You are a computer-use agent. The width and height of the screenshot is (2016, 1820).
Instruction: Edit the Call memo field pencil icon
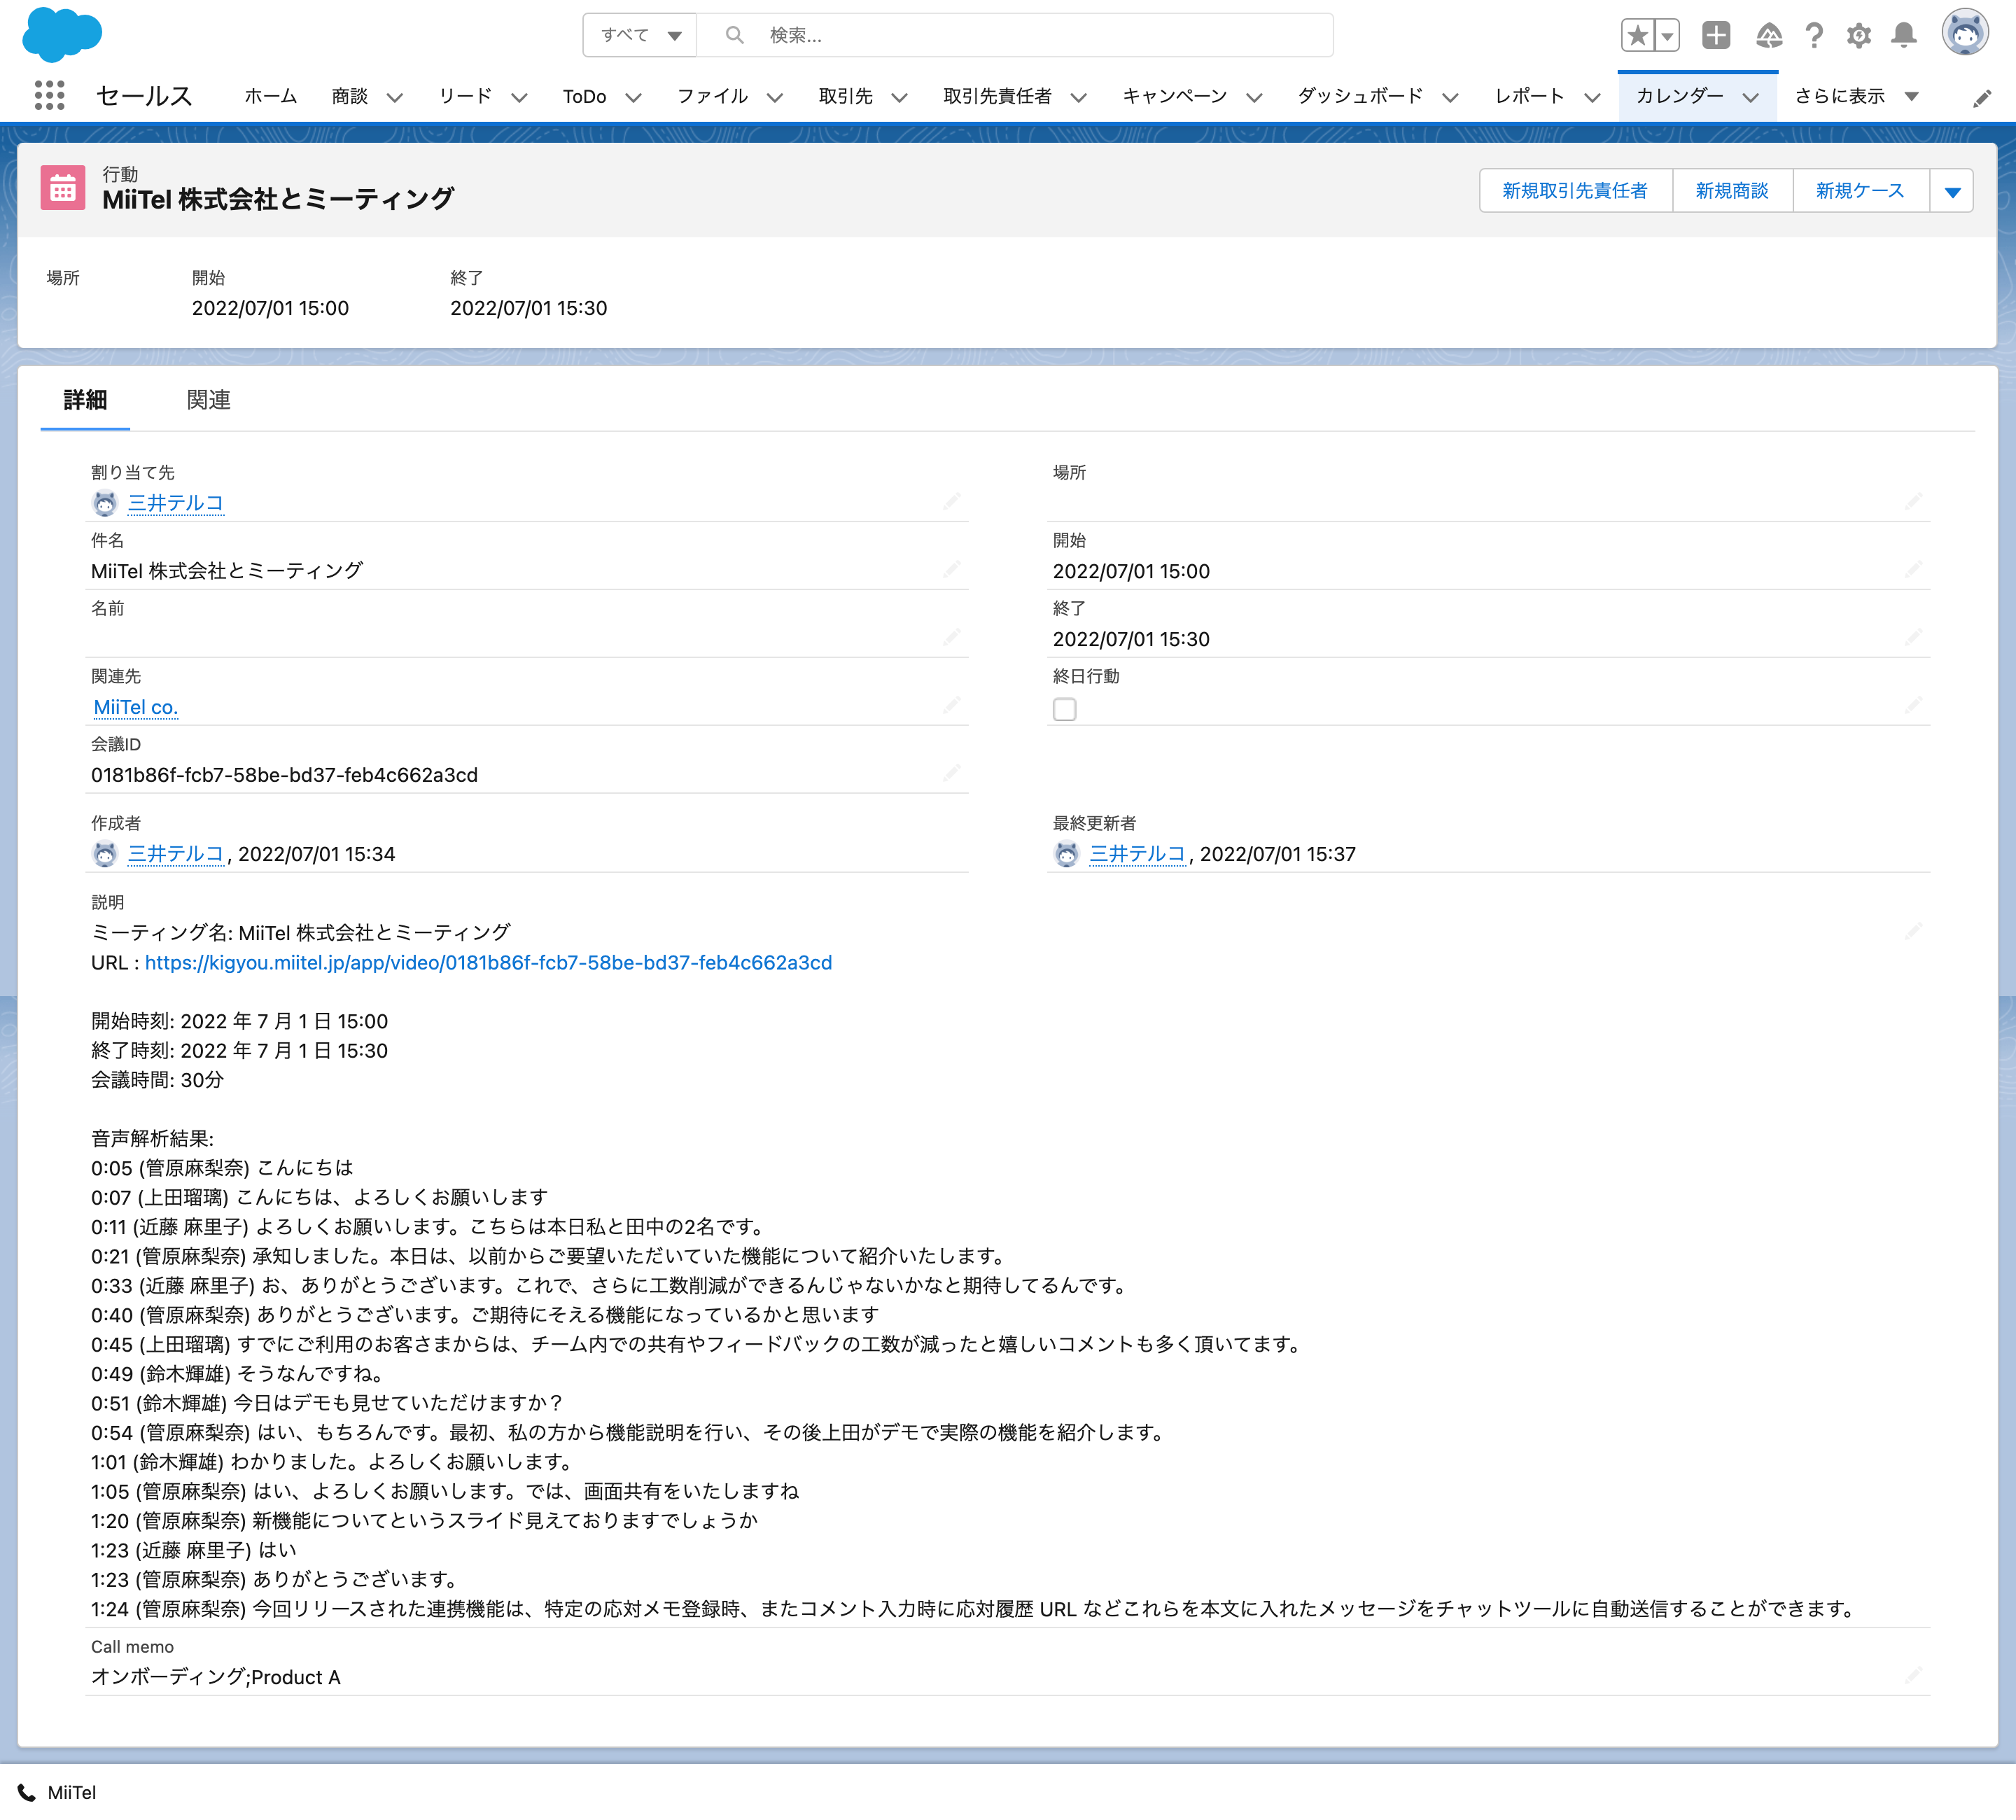tap(1913, 1674)
